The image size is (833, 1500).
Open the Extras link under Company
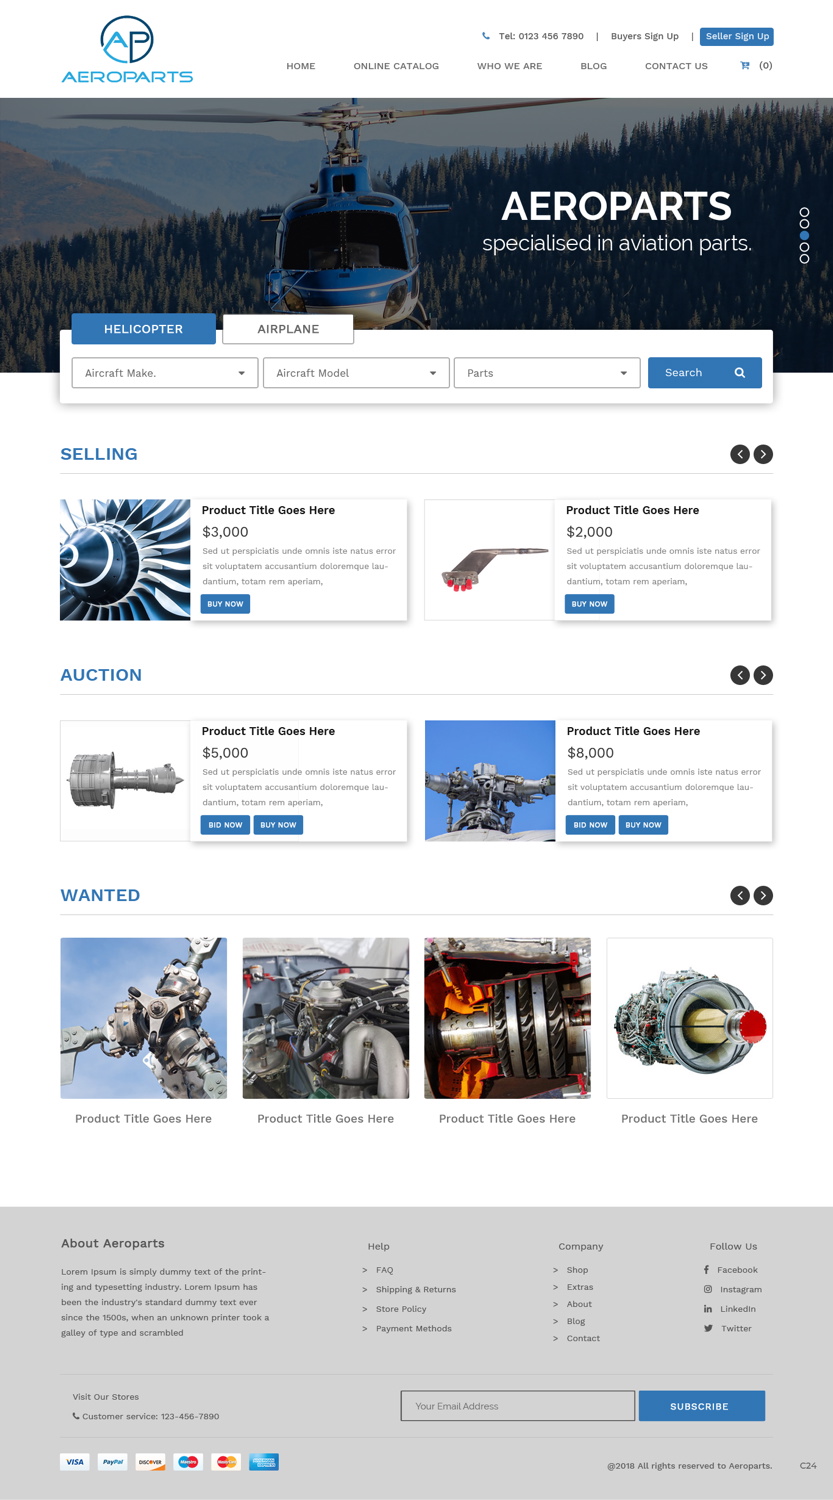coord(580,1287)
